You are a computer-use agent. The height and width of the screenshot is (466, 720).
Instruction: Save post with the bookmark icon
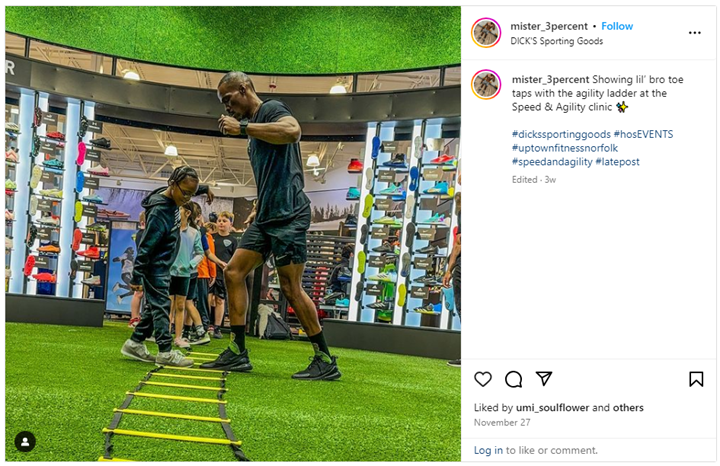(x=696, y=379)
